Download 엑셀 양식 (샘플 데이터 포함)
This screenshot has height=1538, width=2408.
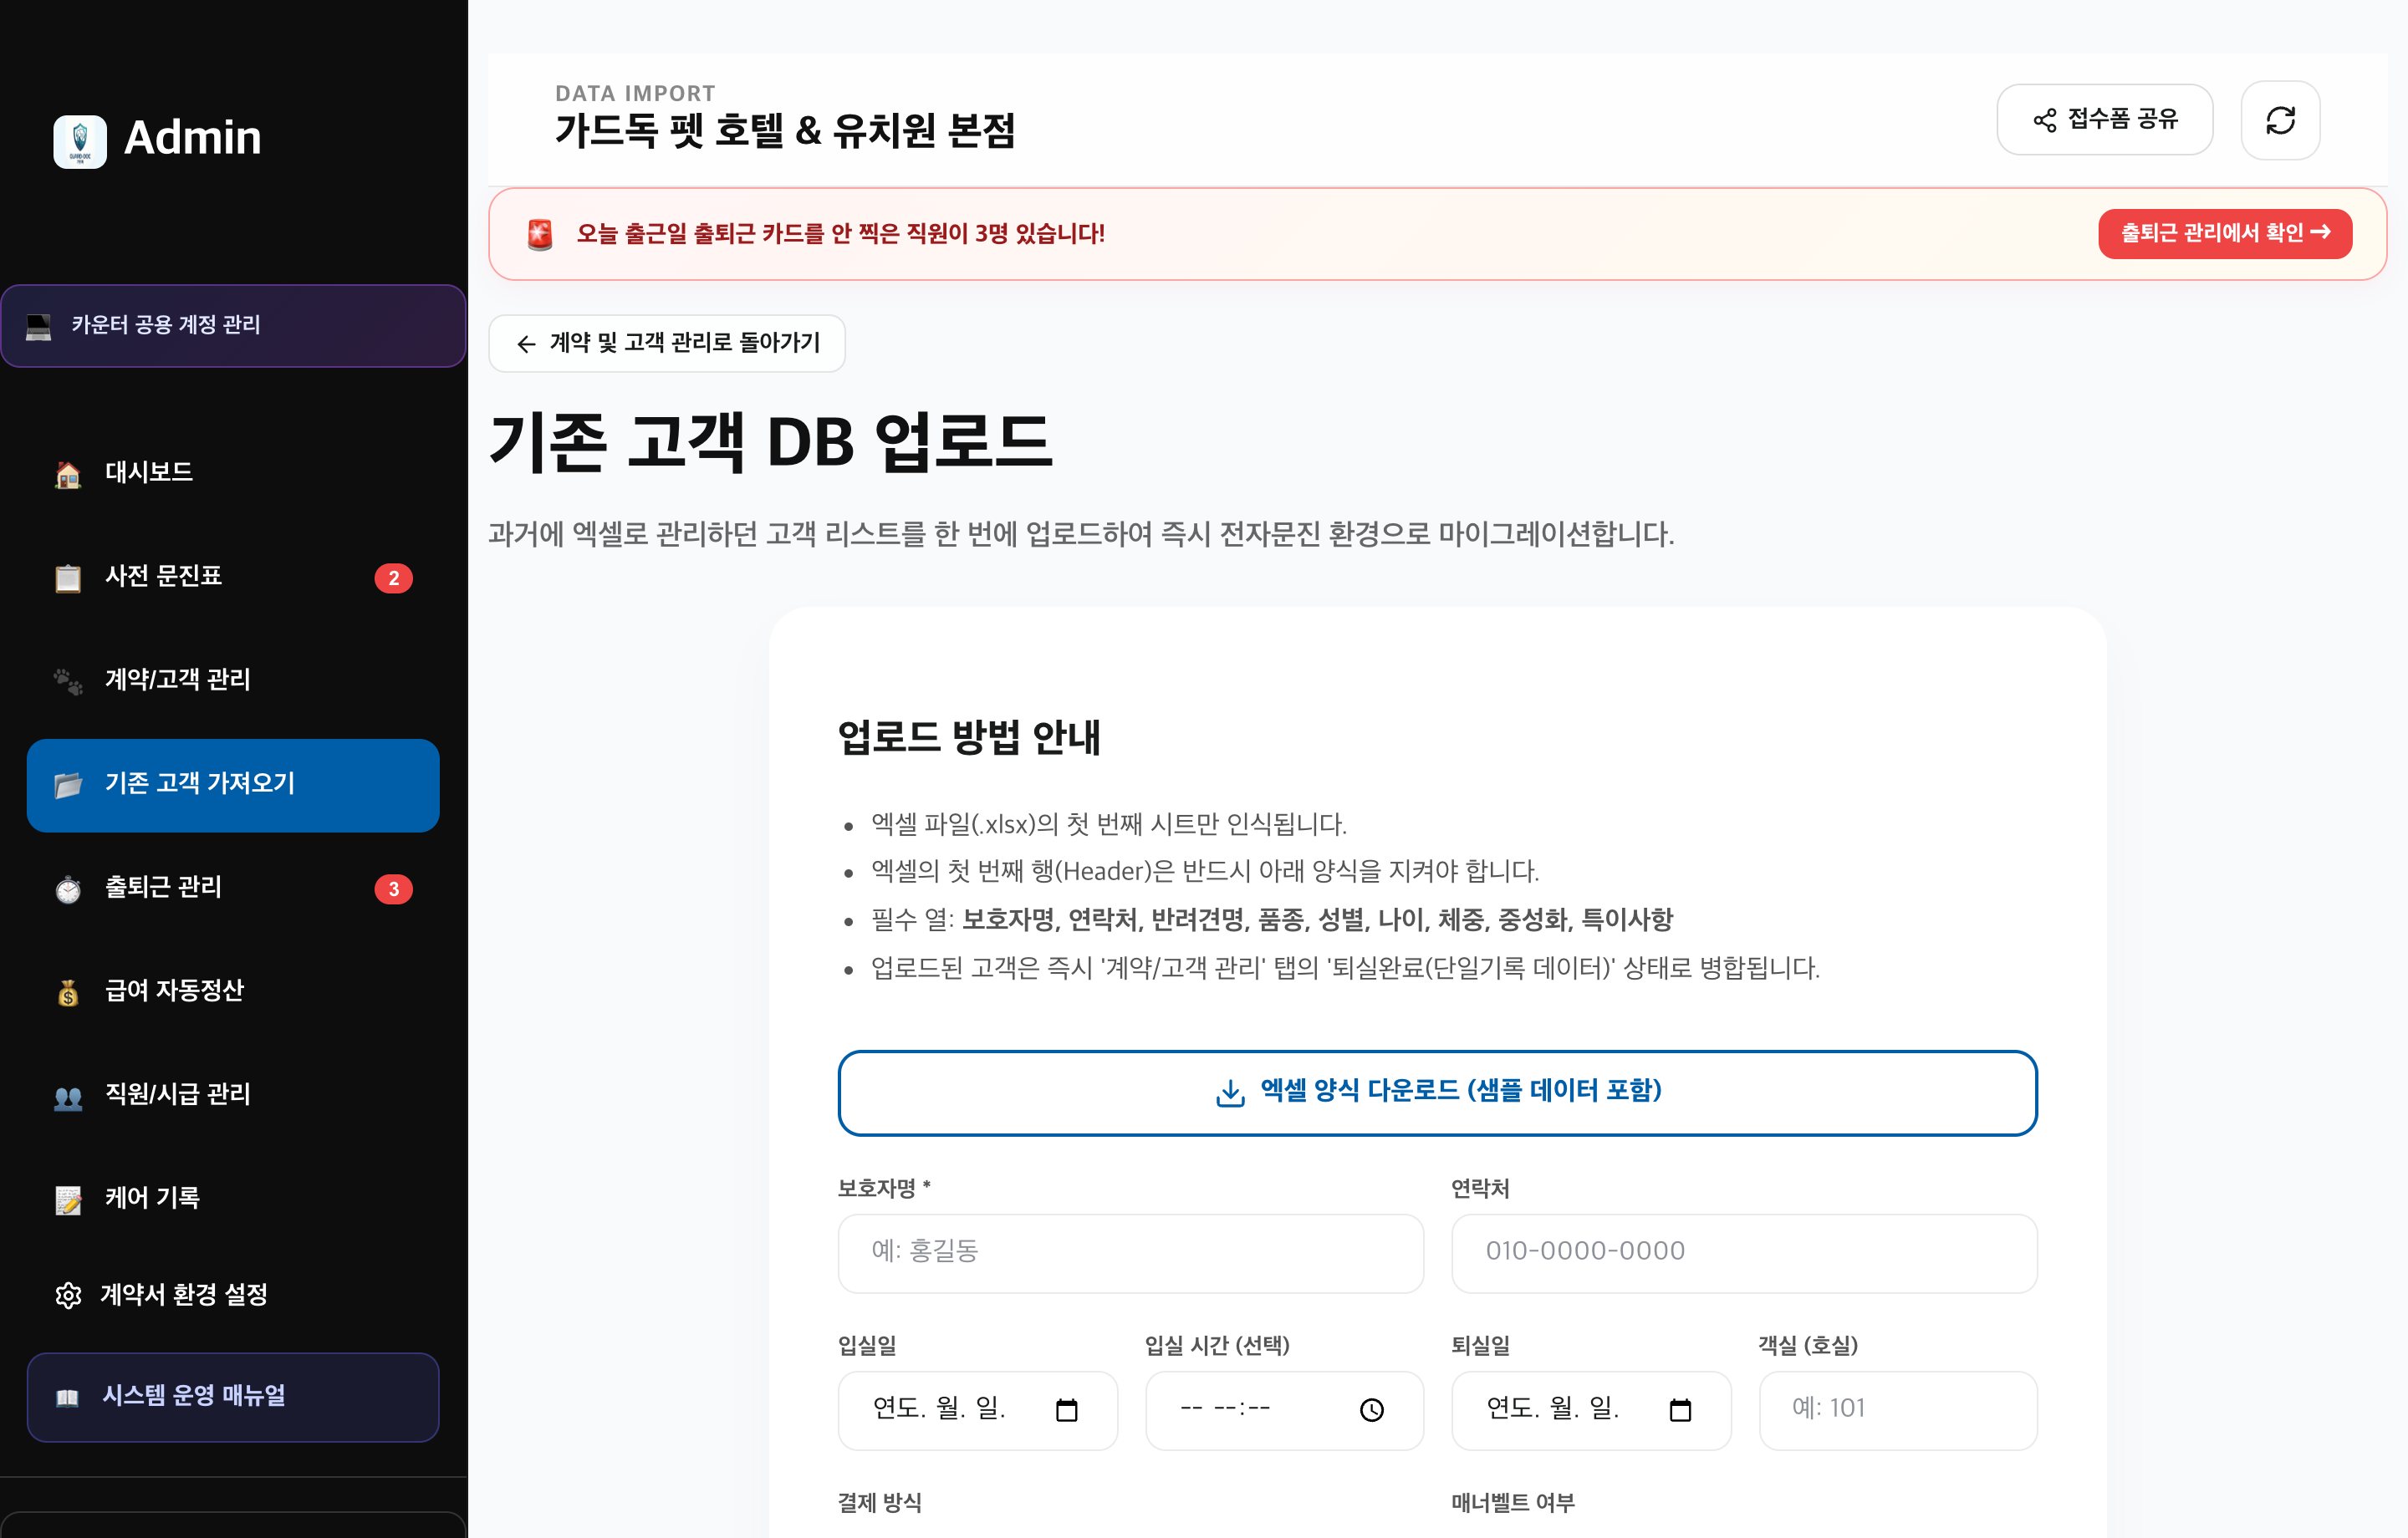pos(1437,1093)
